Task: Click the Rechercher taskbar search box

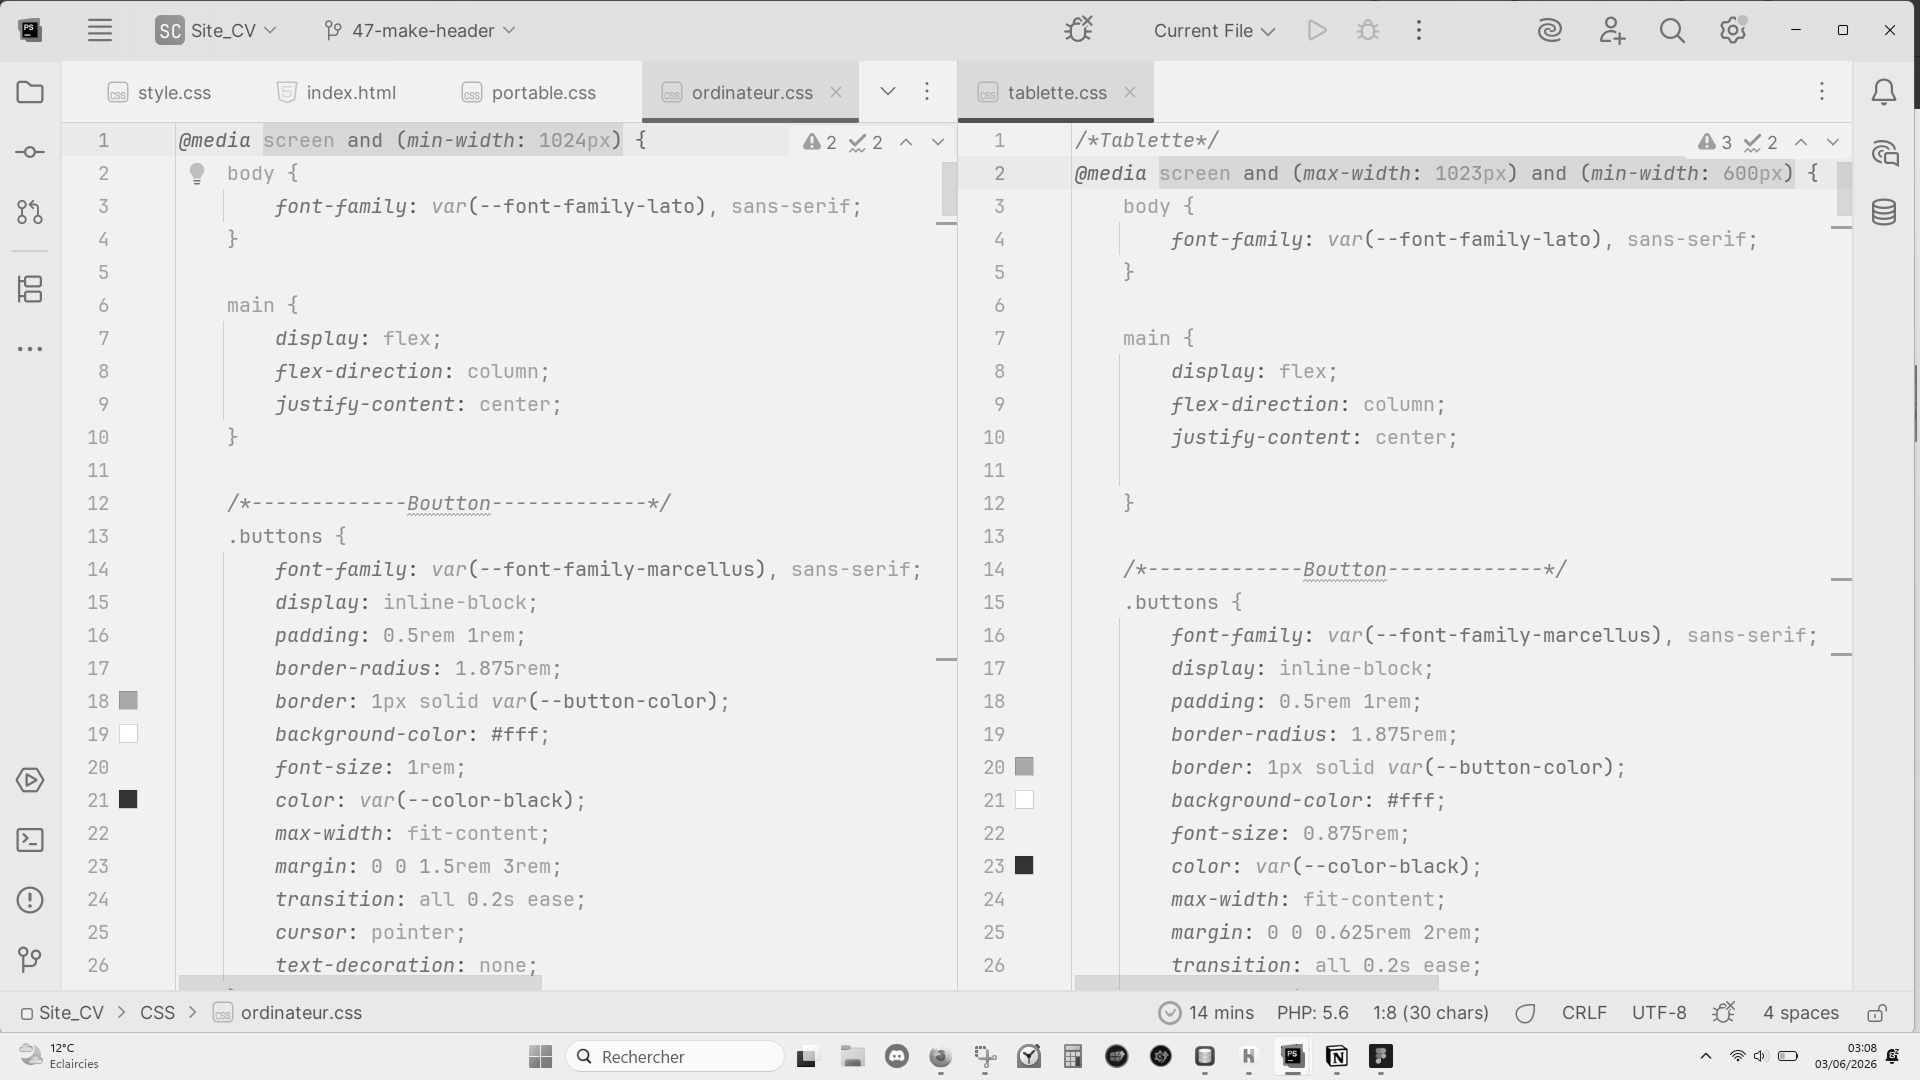Action: pos(674,1057)
